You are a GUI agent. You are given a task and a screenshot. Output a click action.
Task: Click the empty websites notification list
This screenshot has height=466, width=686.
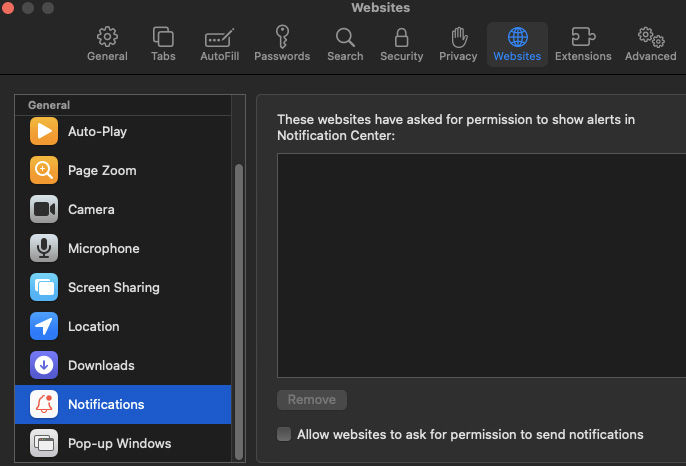[x=481, y=265]
